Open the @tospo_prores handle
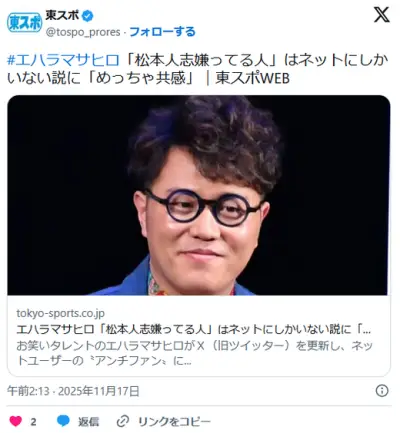Viewport: 400px width, 433px height. (83, 32)
